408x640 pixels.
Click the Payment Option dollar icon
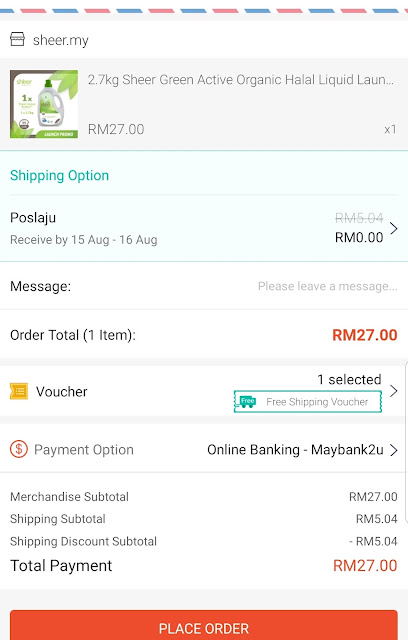click(x=19, y=449)
